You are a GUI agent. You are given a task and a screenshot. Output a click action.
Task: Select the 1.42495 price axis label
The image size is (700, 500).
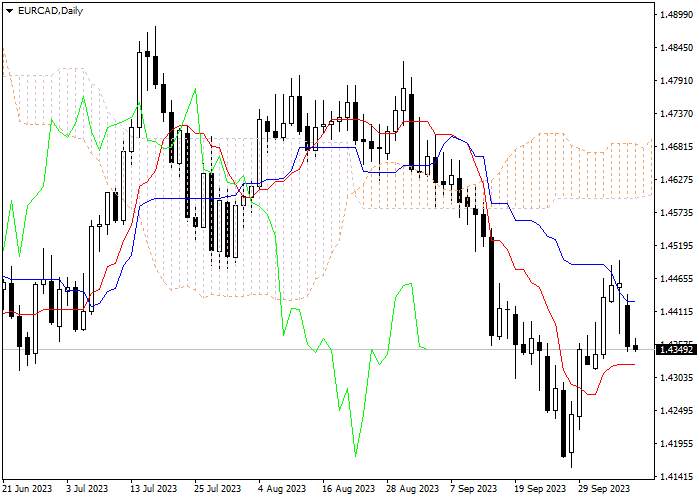click(676, 411)
